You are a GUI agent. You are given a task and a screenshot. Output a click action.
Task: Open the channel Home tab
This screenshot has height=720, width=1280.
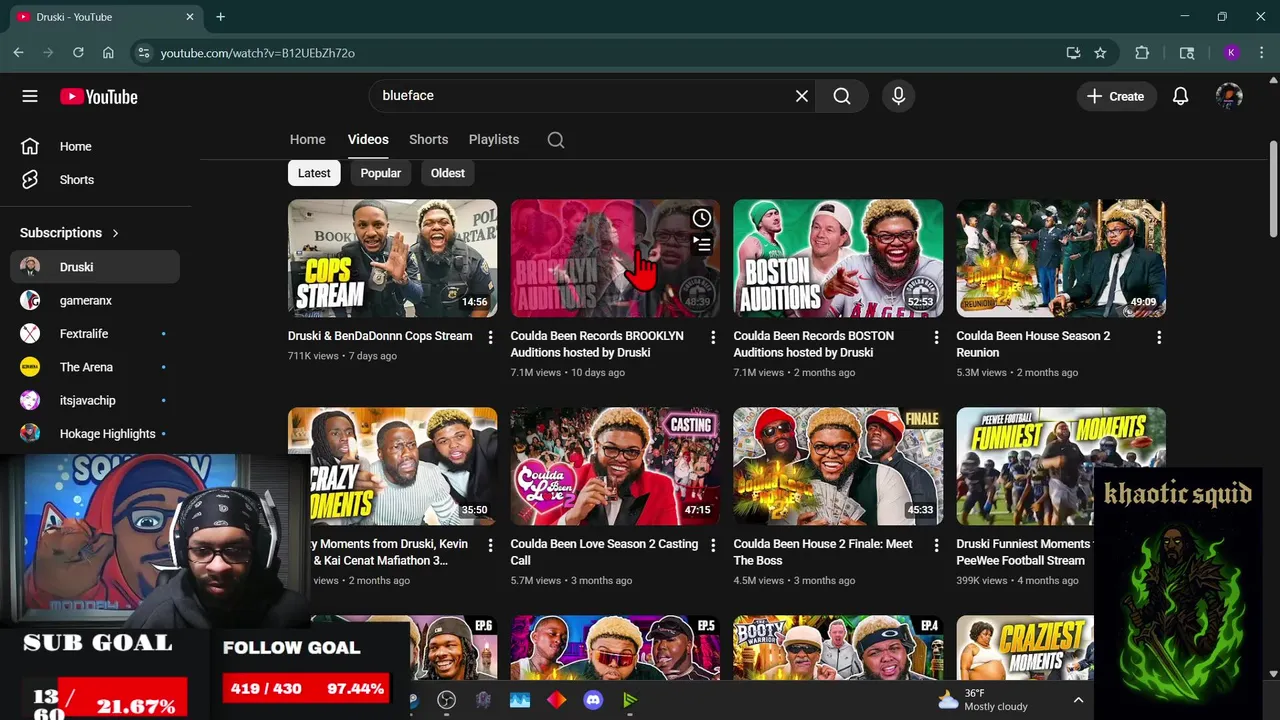308,140
